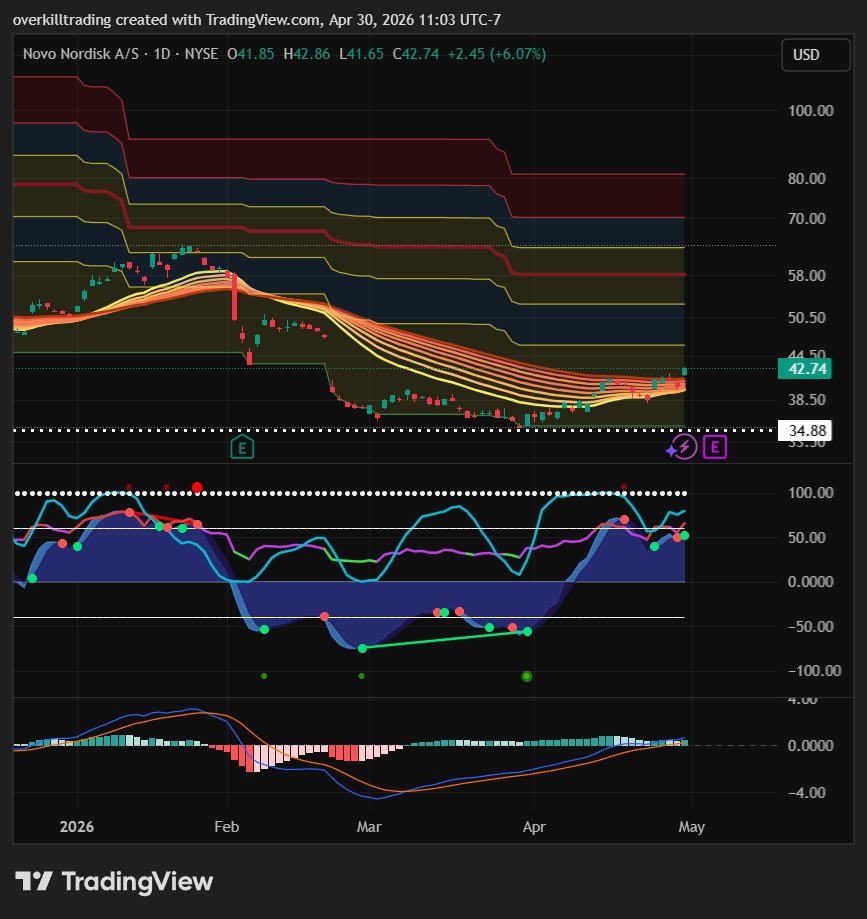Click the Apr label on the time axis
This screenshot has width=867, height=919.
534,827
